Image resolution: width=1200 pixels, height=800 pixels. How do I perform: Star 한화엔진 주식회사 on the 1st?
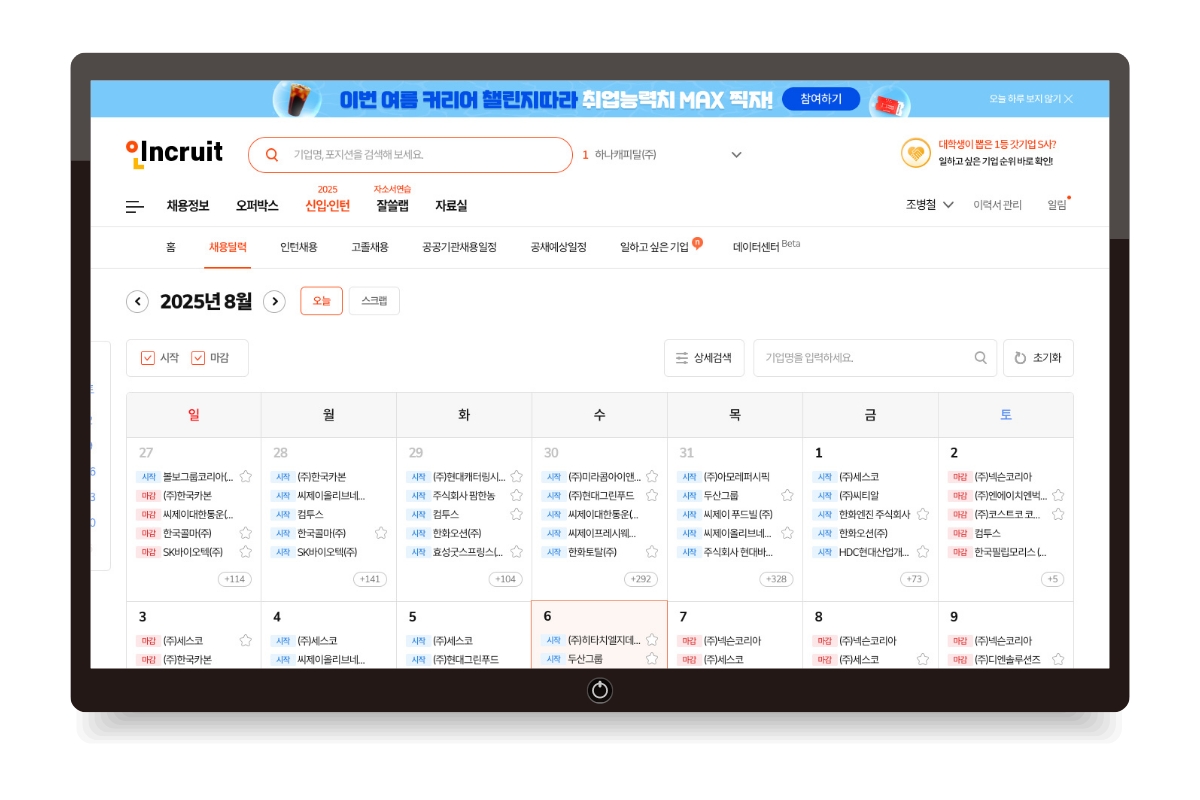pyautogui.click(x=923, y=514)
